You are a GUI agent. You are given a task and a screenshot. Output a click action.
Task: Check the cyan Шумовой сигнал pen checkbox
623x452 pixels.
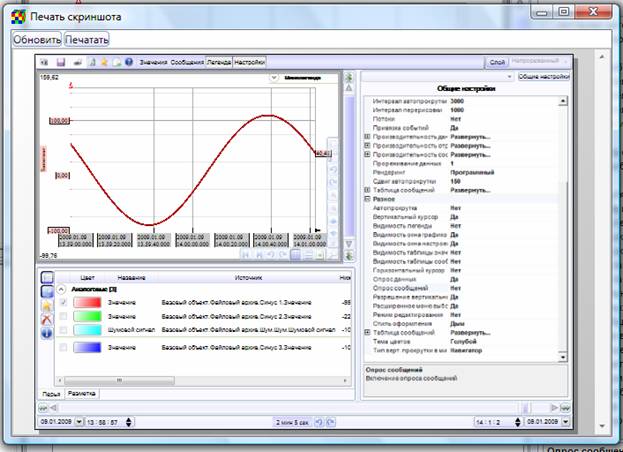tap(63, 330)
